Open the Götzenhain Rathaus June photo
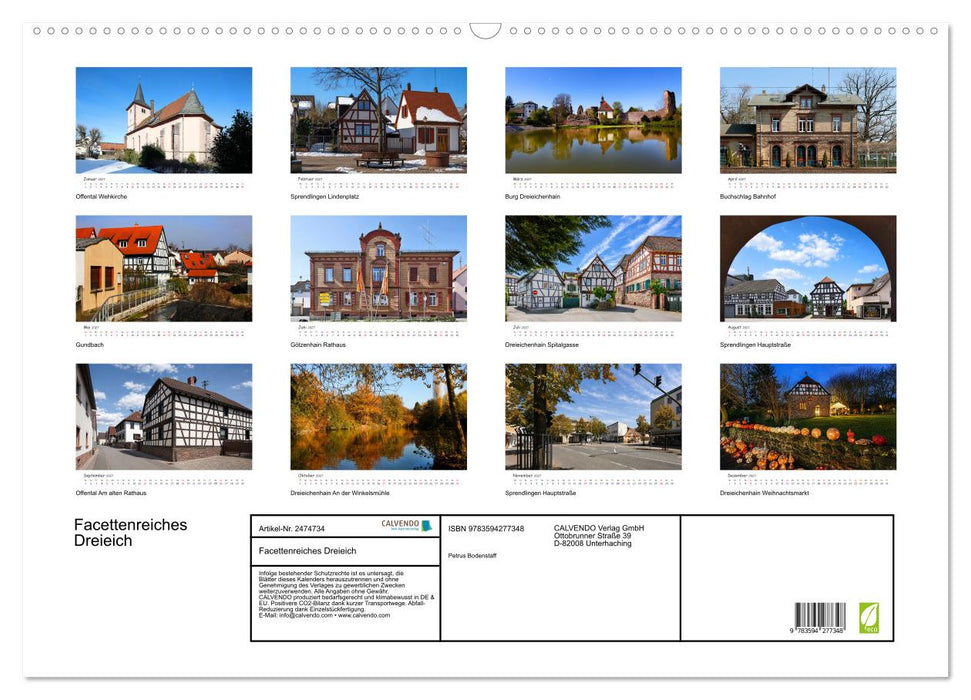 pos(378,268)
